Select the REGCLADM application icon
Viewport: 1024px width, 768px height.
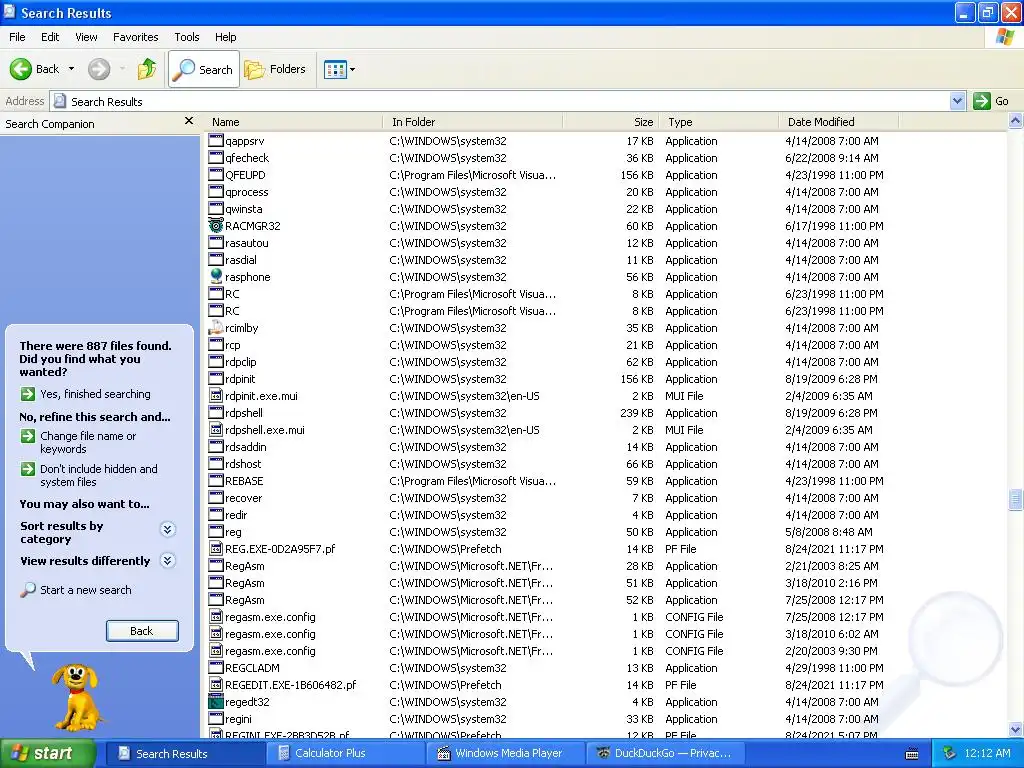tap(216, 667)
